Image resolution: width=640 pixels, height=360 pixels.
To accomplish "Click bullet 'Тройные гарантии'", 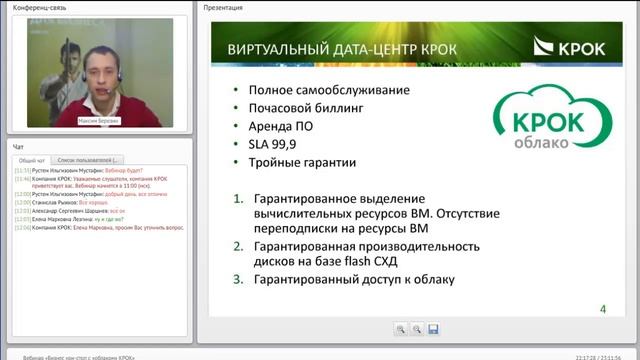I will (302, 162).
